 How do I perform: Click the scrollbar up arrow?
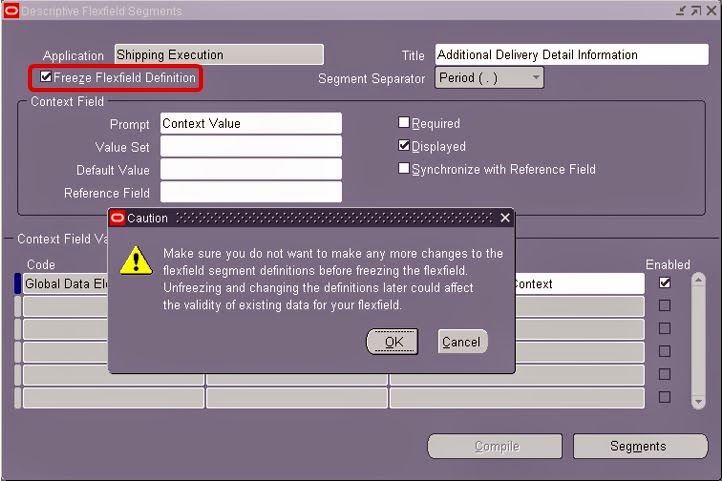(699, 280)
